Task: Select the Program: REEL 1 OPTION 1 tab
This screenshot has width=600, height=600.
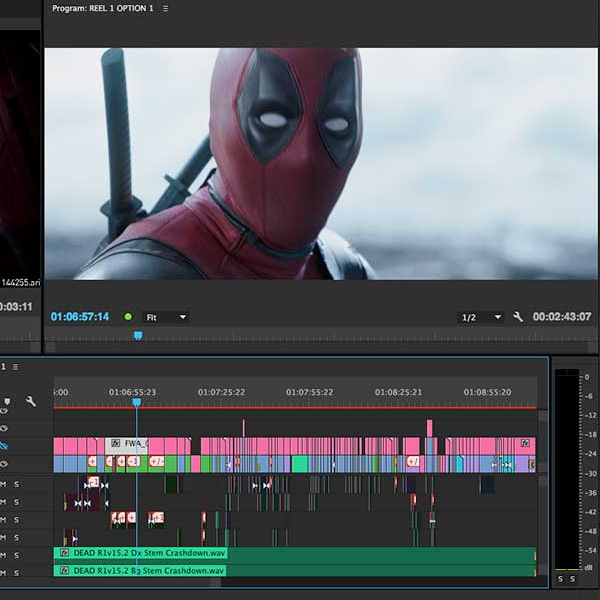Action: pos(103,8)
